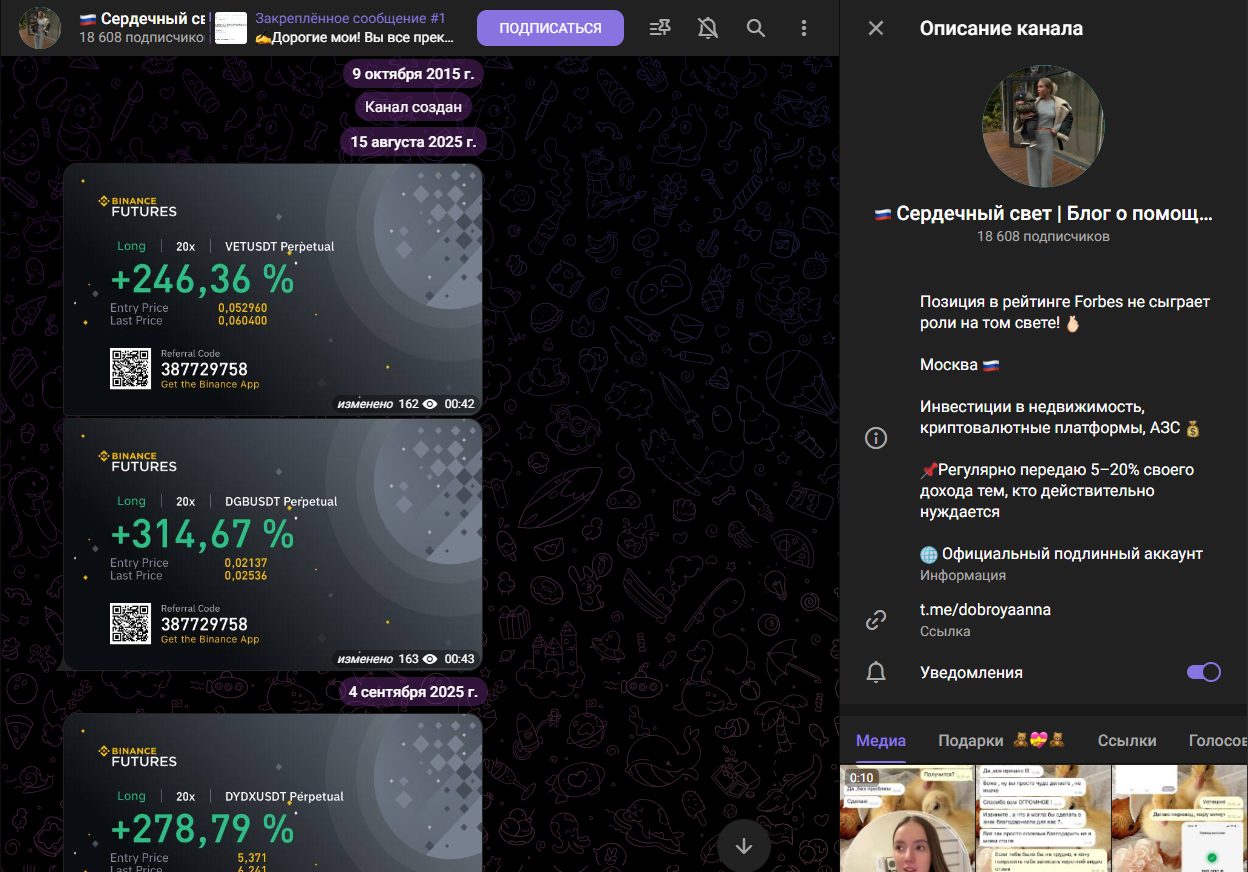Click the Официальный подлинный аккаунт text
Viewport: 1248px width, 872px height.
click(x=1061, y=553)
